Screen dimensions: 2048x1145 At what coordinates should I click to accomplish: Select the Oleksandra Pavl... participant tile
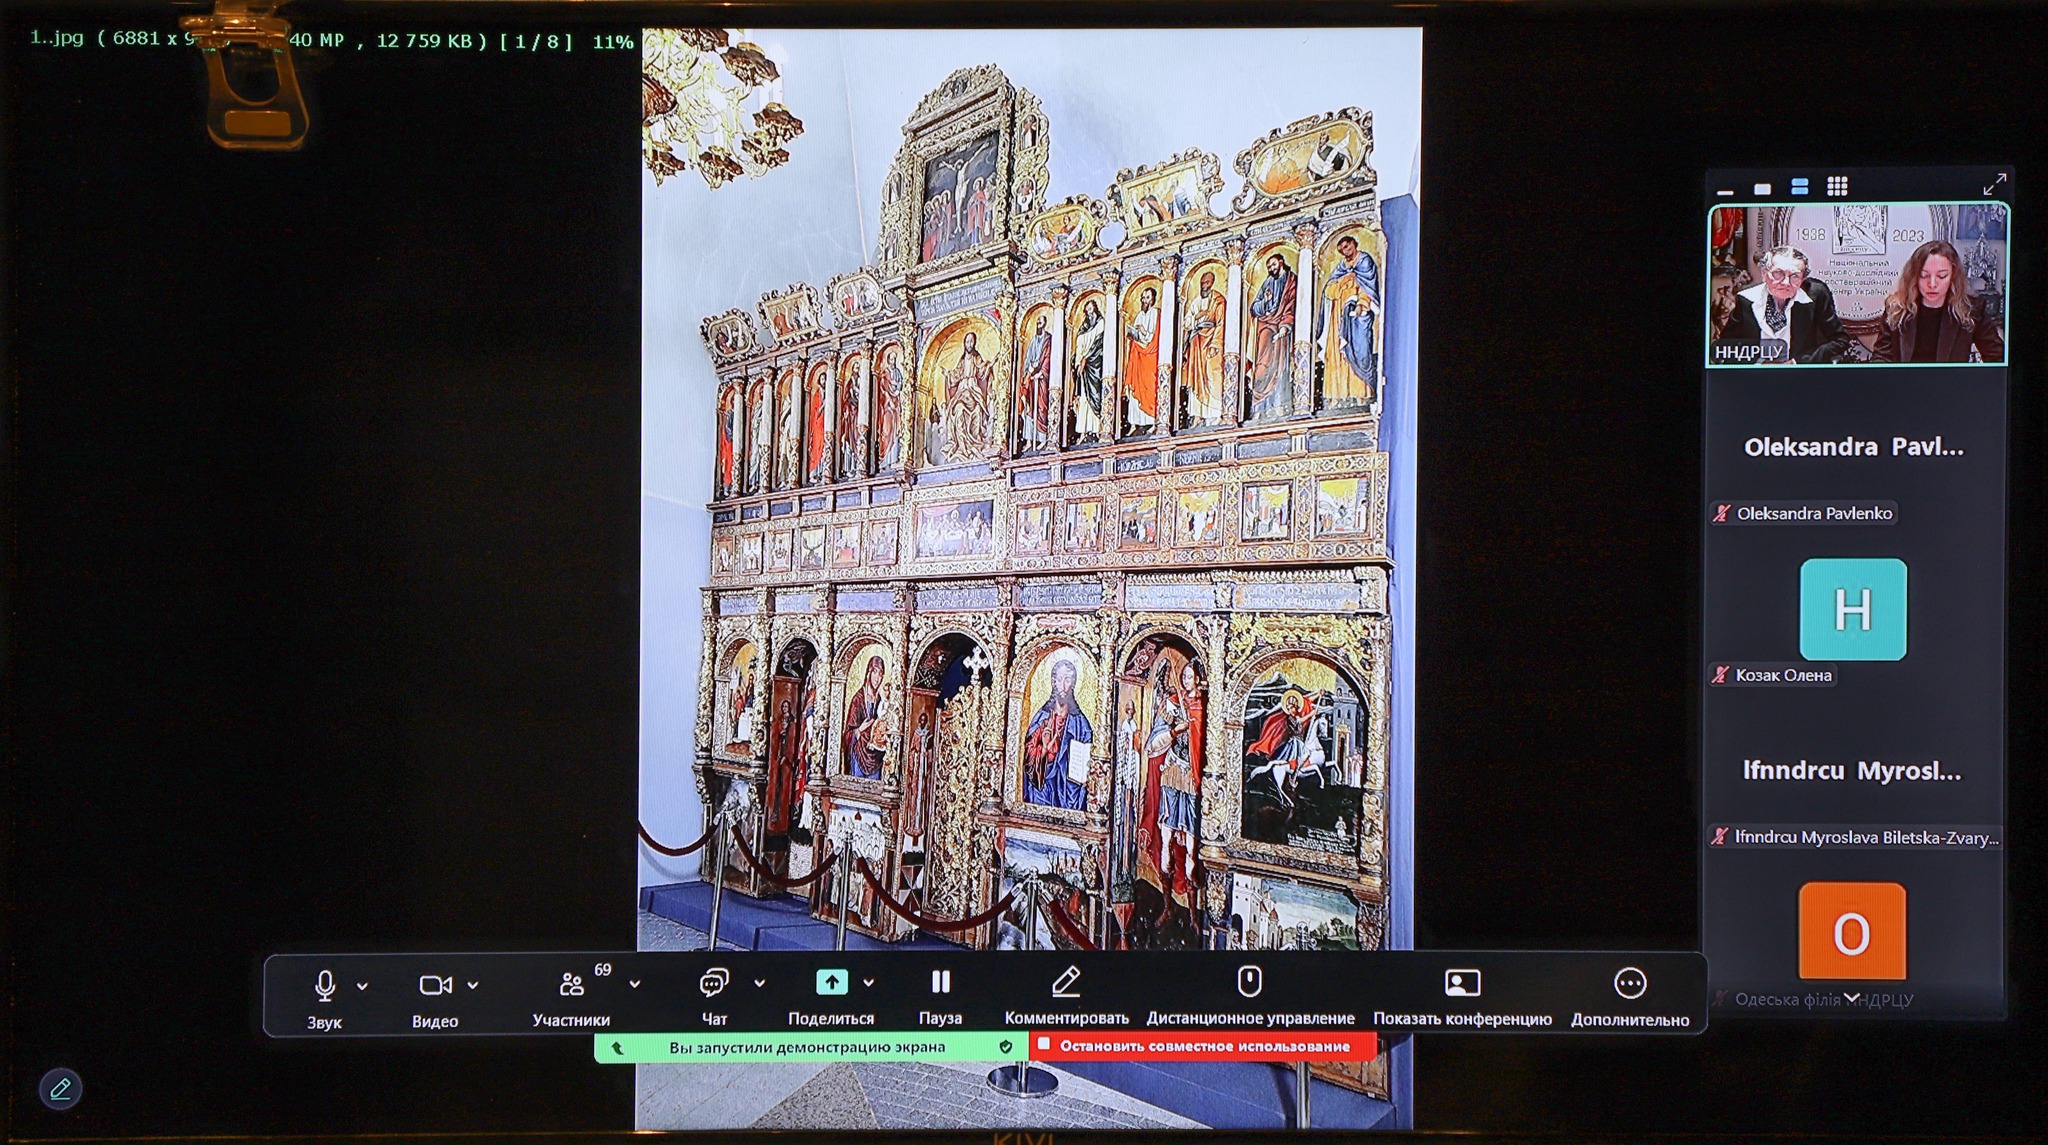tap(1855, 447)
